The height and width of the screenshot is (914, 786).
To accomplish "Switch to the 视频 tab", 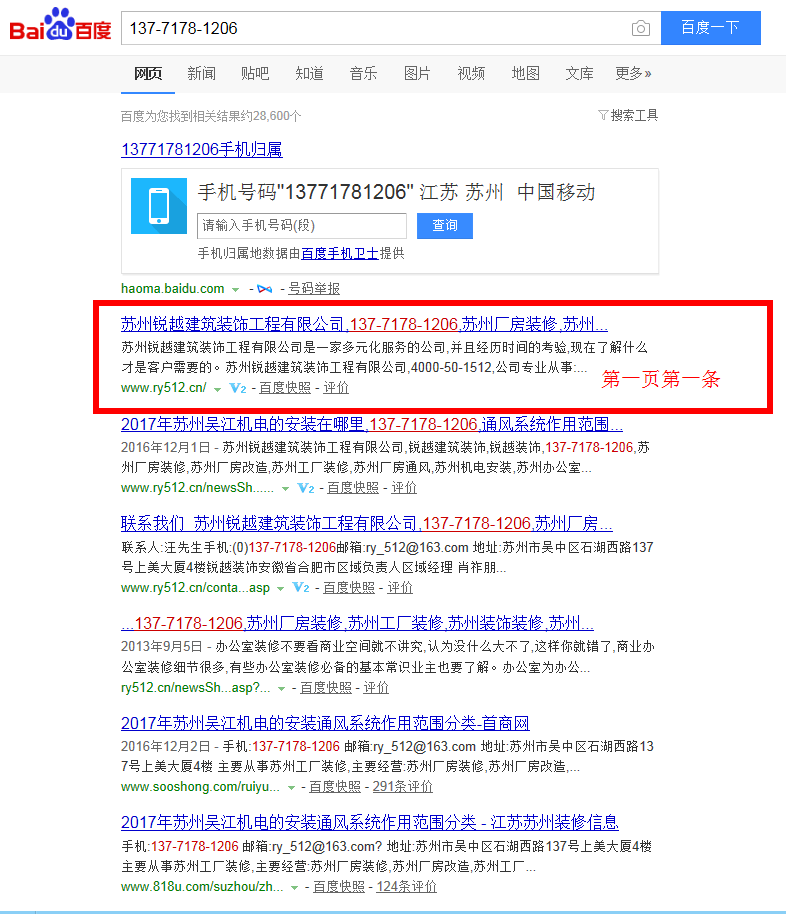I will (x=471, y=73).
